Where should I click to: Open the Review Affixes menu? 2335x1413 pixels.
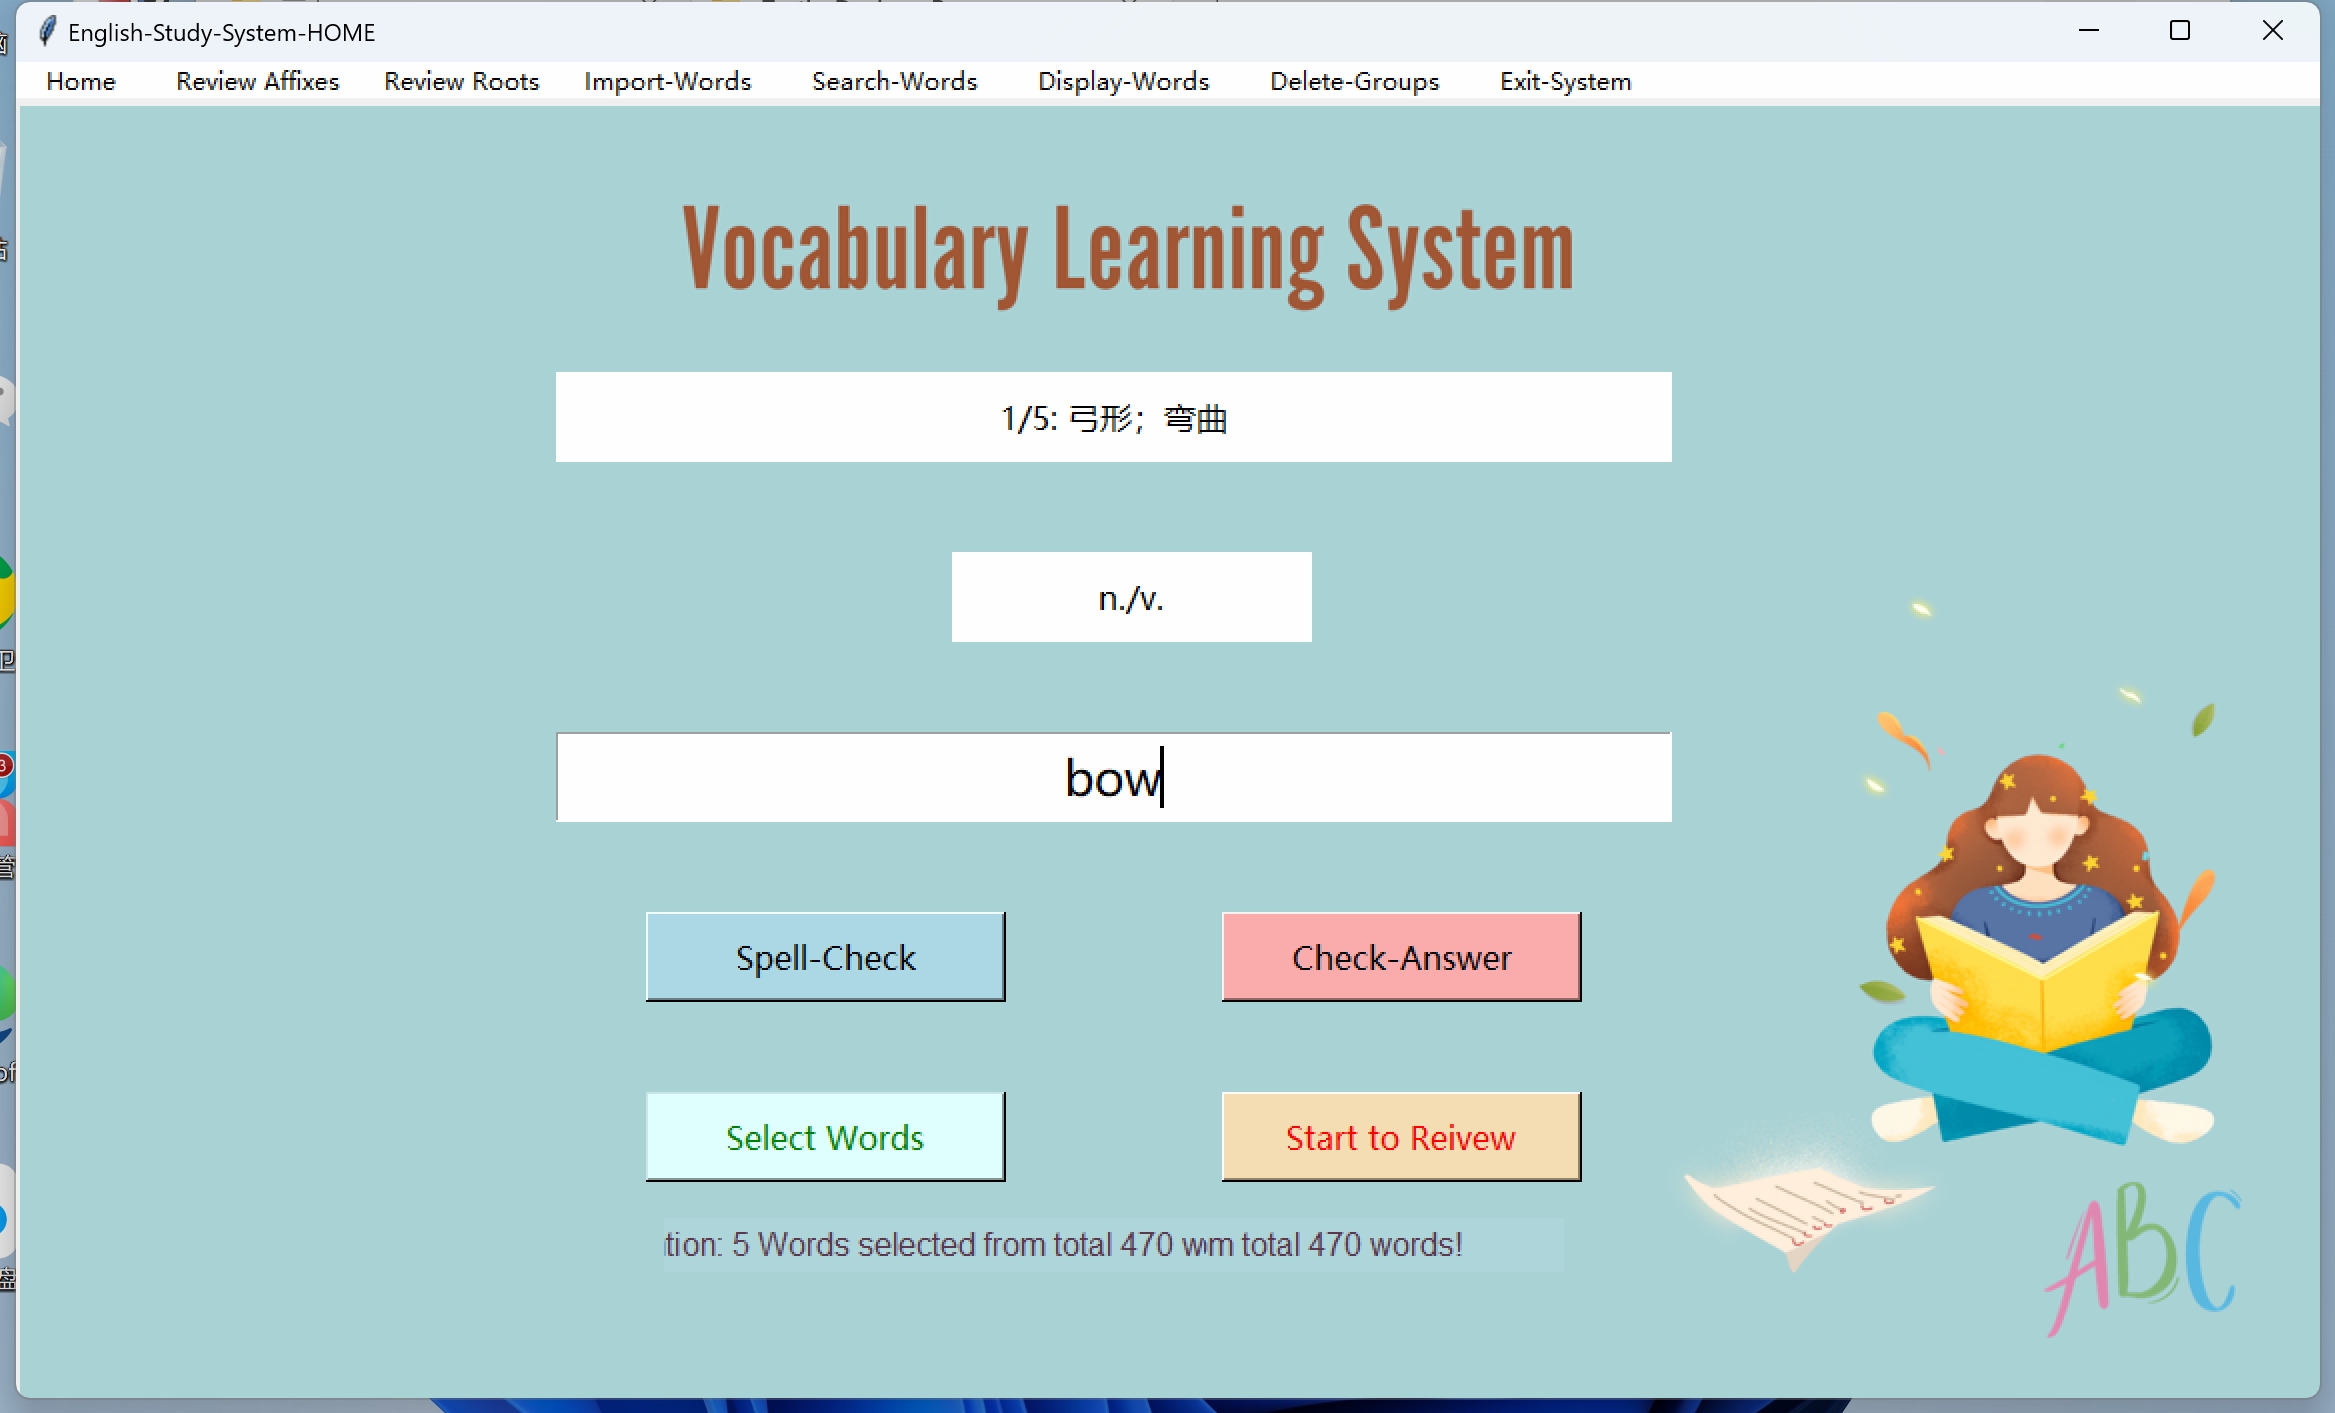click(x=259, y=78)
